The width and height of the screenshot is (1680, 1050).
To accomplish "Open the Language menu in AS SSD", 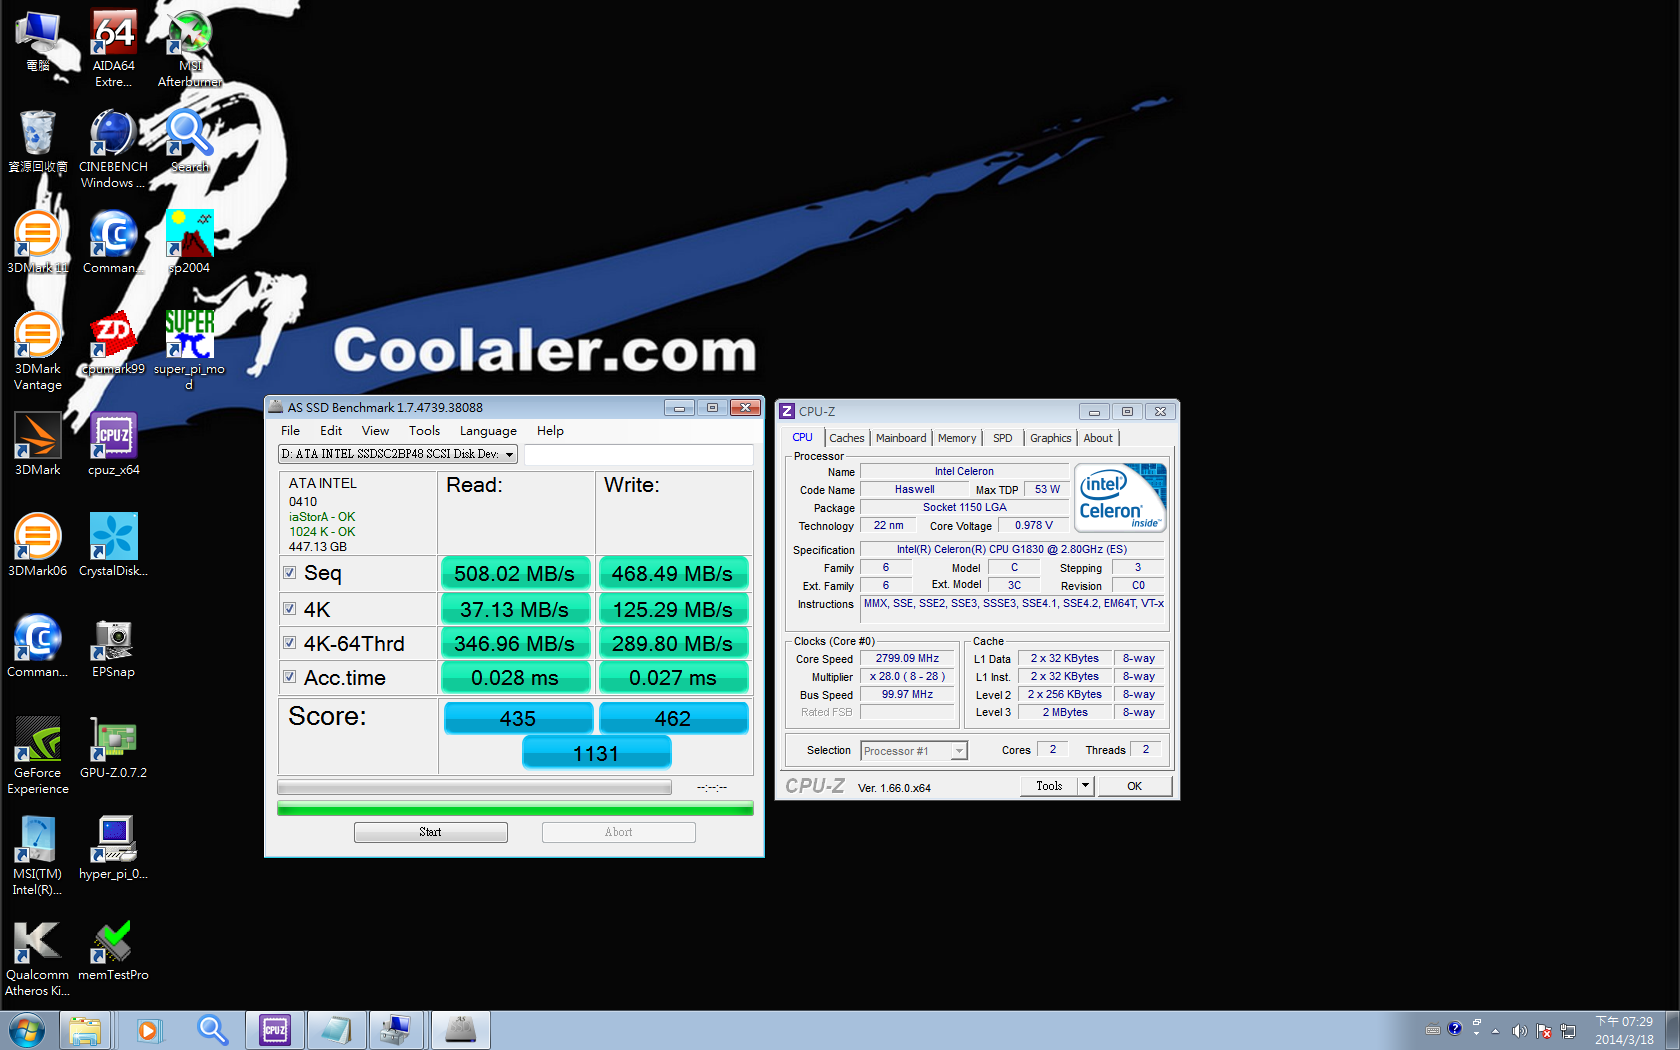I will click(x=488, y=431).
